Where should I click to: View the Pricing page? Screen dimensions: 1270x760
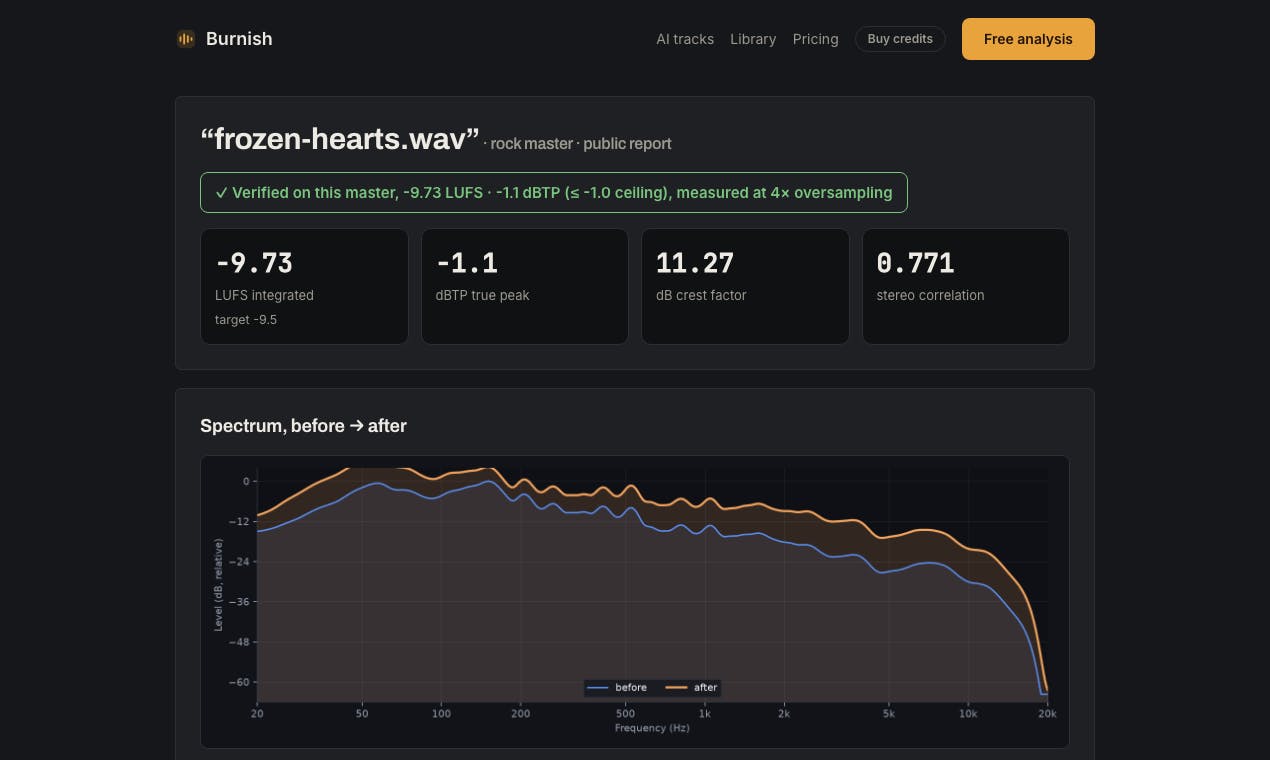click(816, 39)
